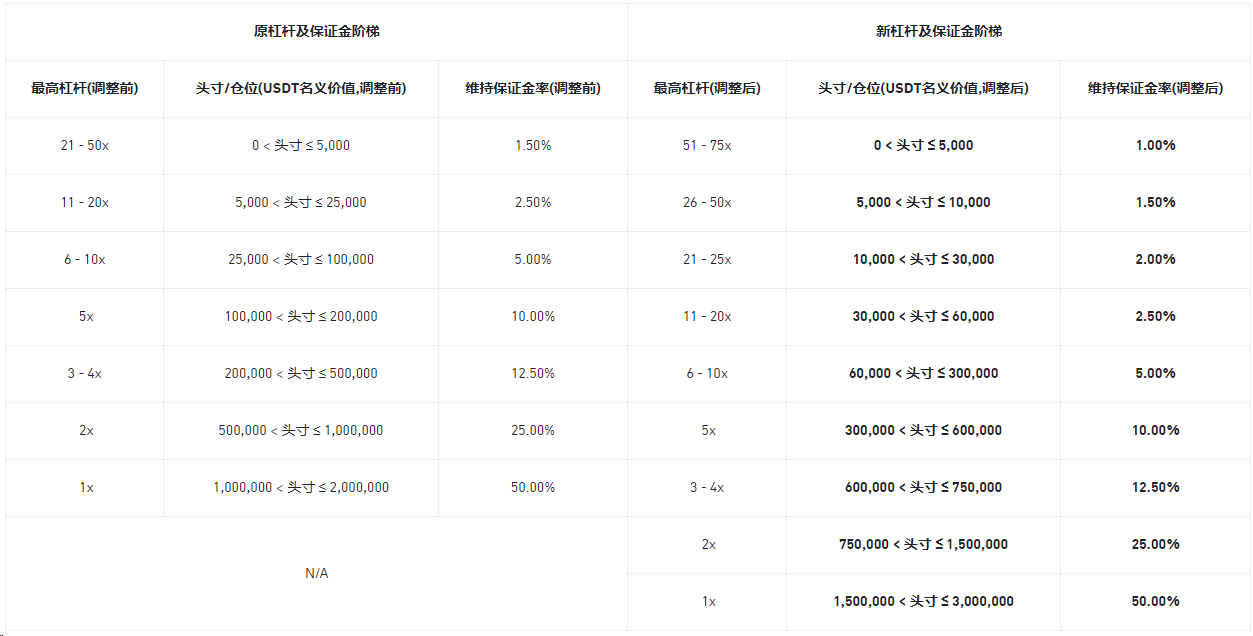Select the 最高杠杆(调整后) column header
The height and width of the screenshot is (636, 1253).
click(x=706, y=88)
